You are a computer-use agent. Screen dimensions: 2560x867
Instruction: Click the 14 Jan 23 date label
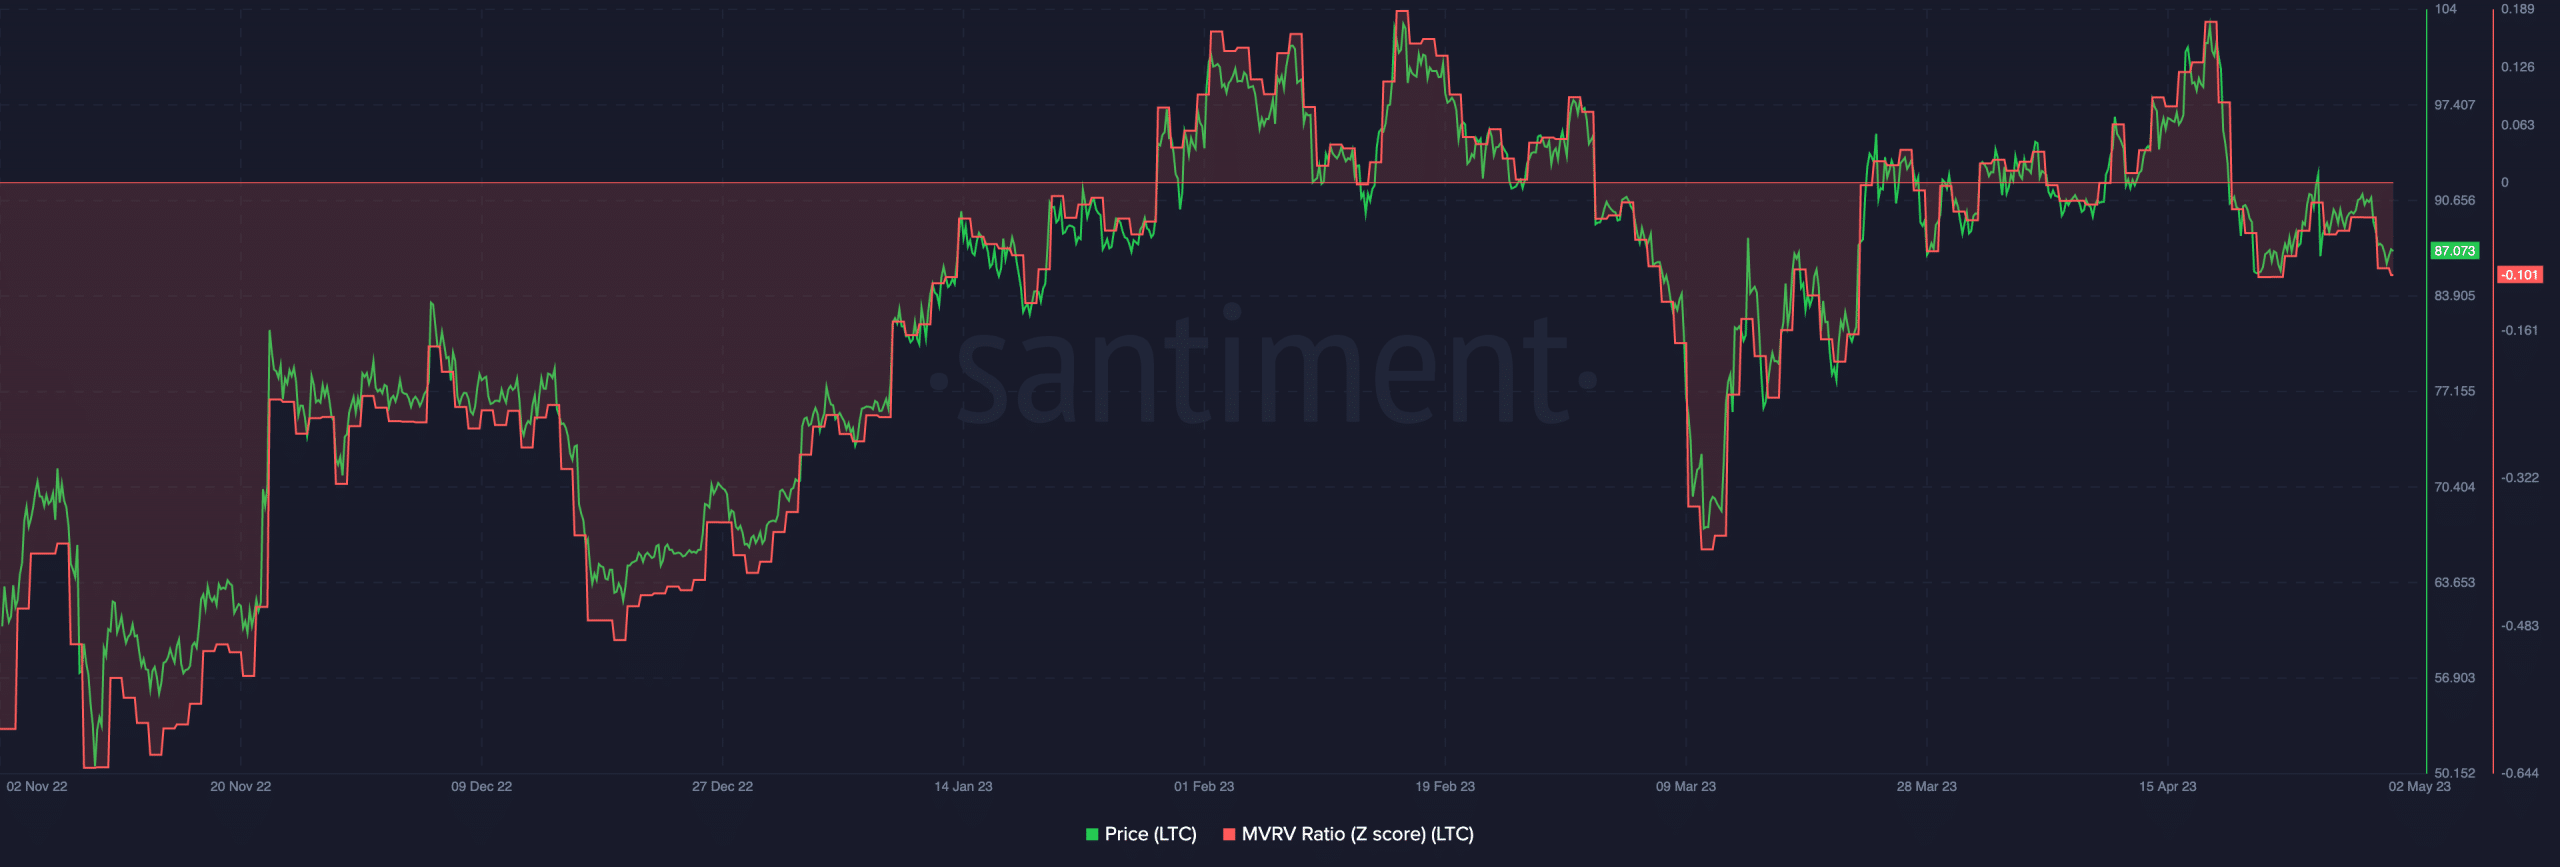[x=963, y=786]
